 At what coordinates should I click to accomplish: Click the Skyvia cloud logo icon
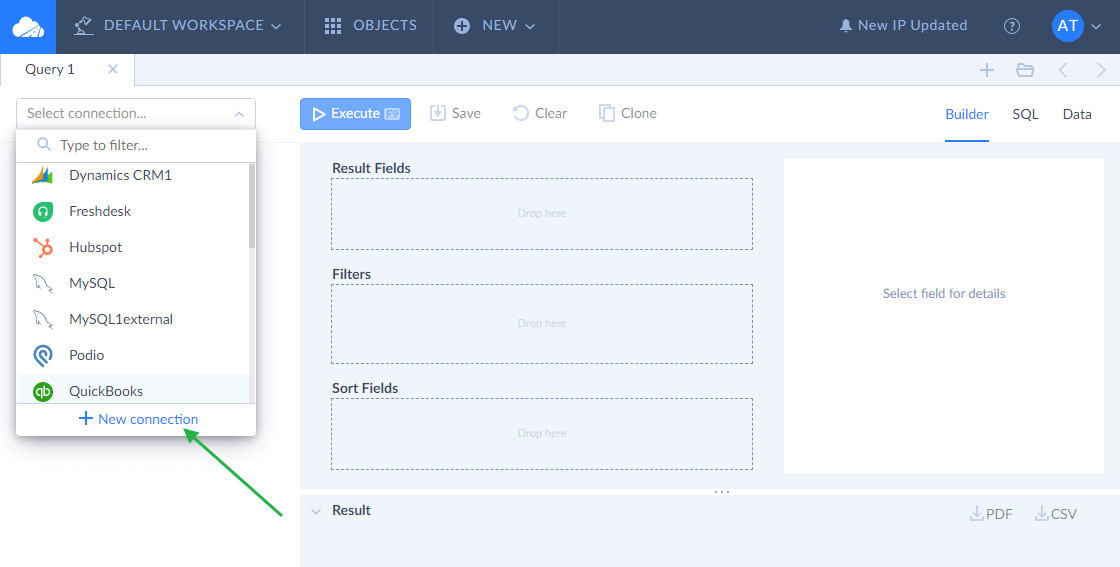(28, 27)
